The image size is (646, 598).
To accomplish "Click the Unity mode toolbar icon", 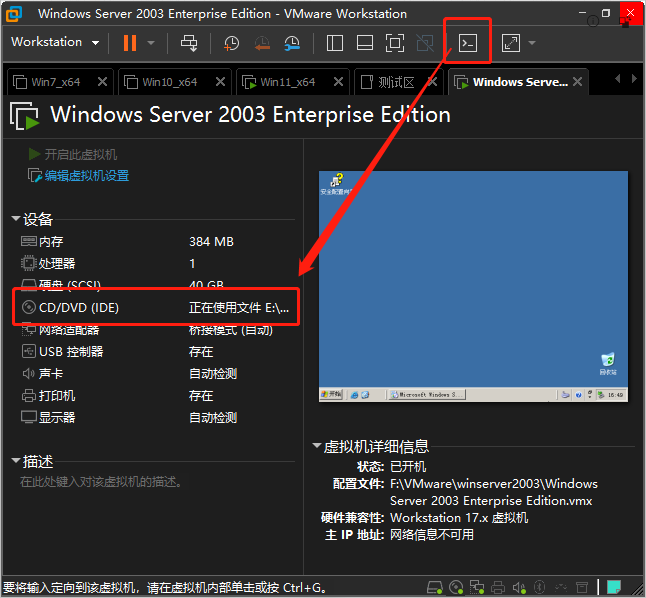I will (425, 43).
